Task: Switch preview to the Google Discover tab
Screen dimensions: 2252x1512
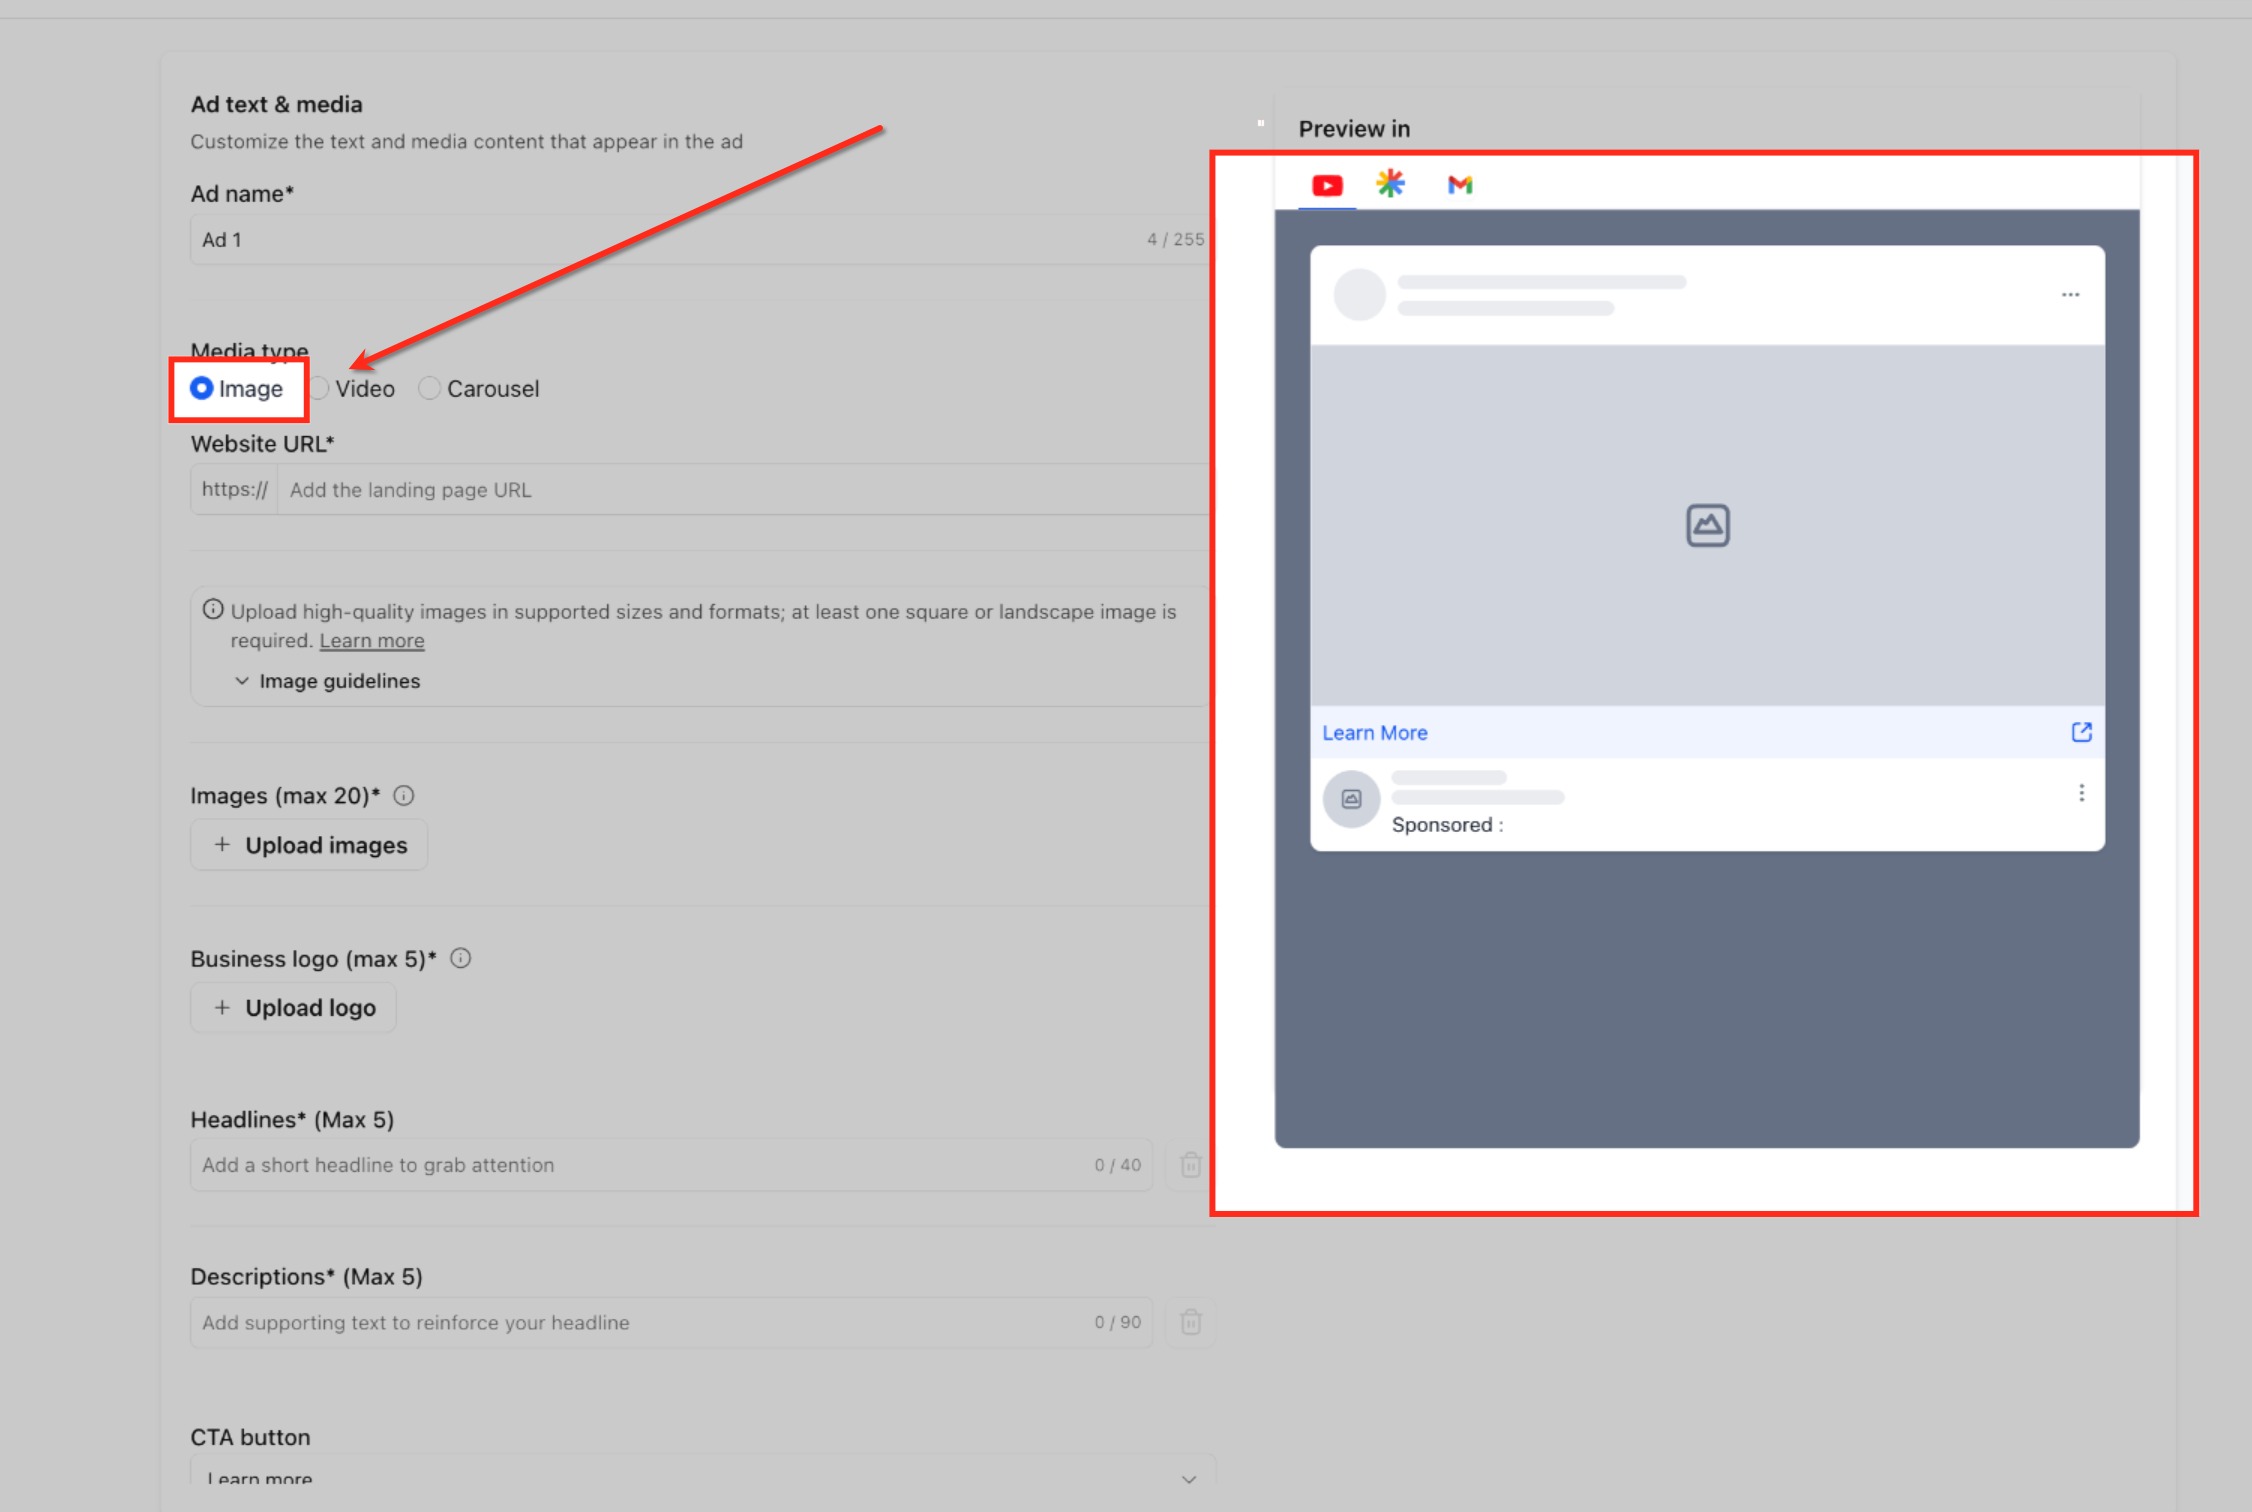Action: (1390, 183)
